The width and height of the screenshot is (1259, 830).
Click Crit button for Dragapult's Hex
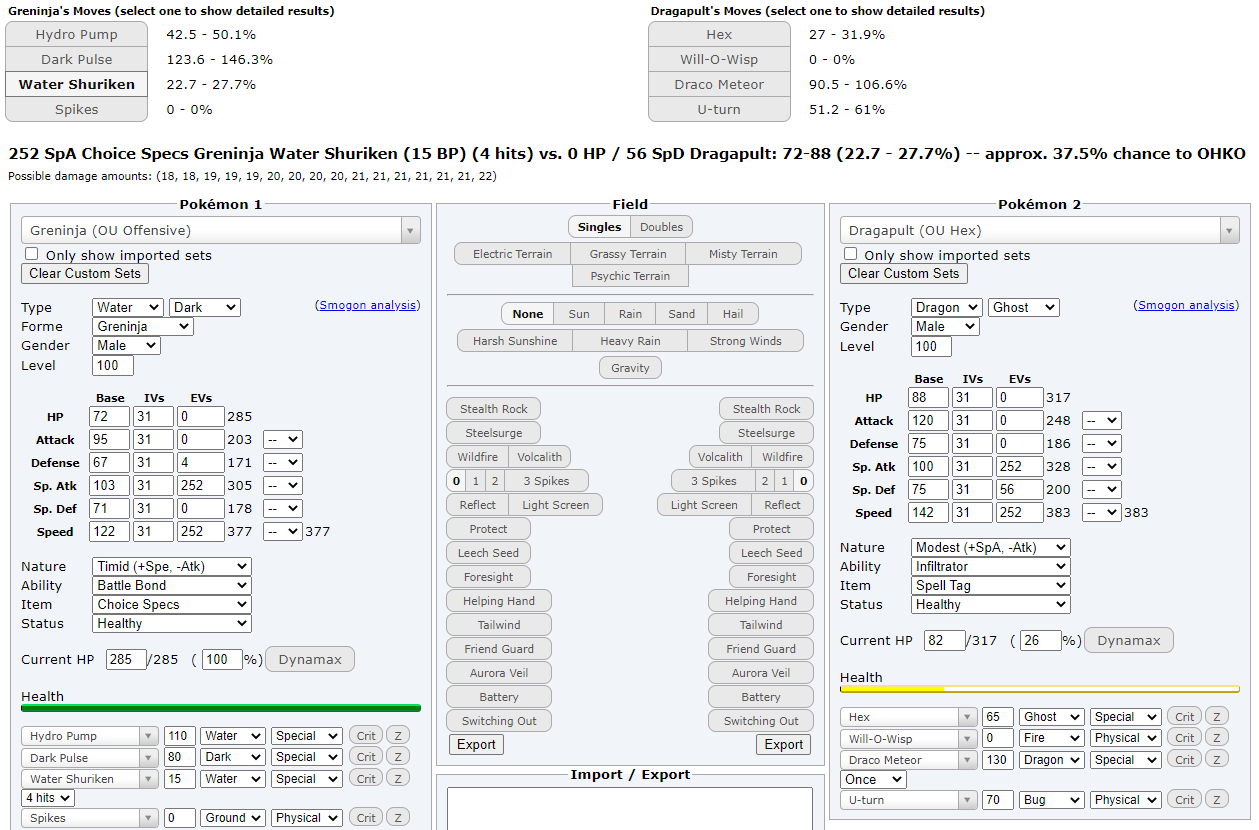(1185, 717)
